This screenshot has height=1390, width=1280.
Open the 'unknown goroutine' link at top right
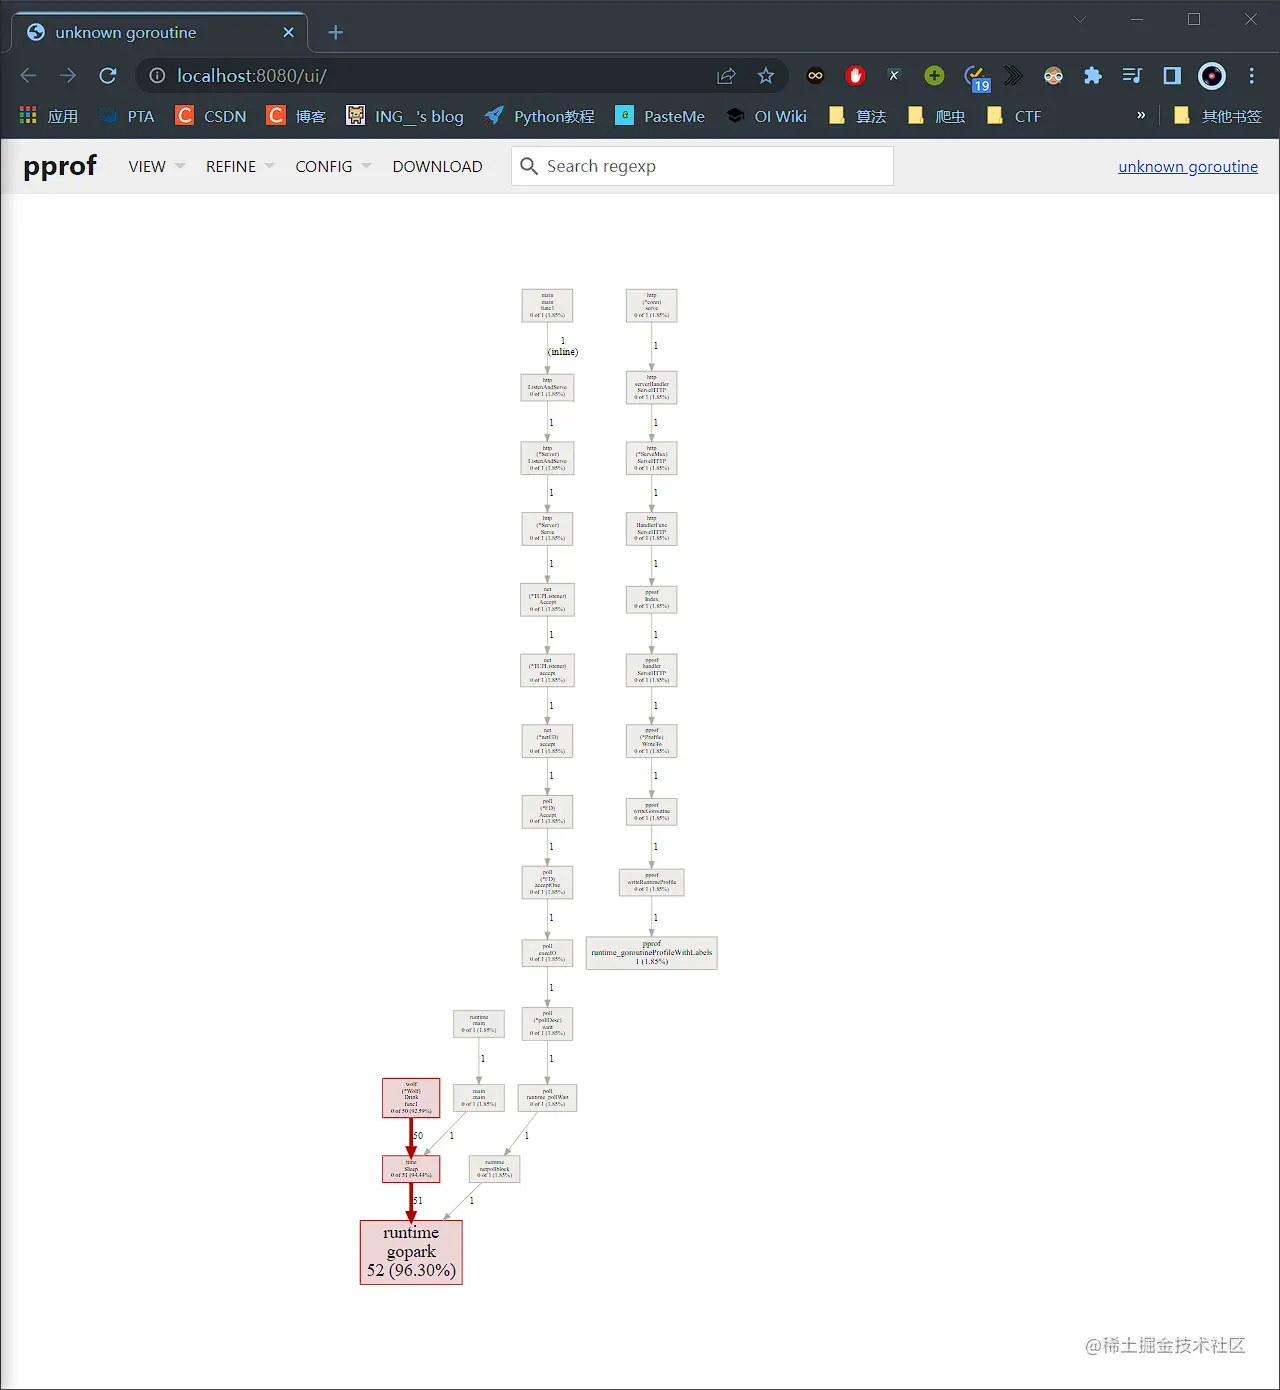(x=1188, y=166)
